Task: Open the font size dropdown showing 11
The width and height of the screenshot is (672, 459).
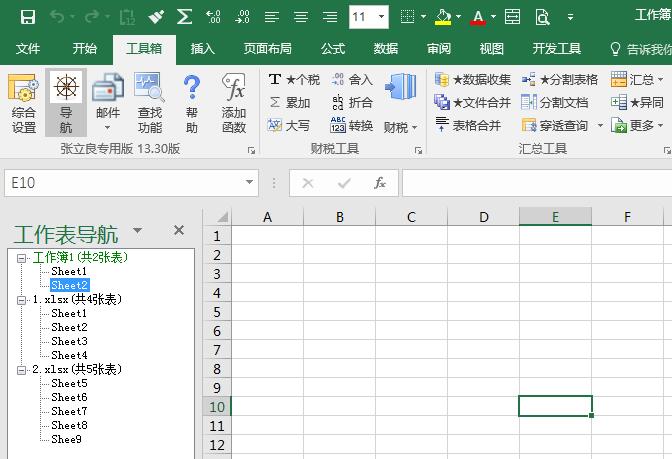Action: (382, 17)
